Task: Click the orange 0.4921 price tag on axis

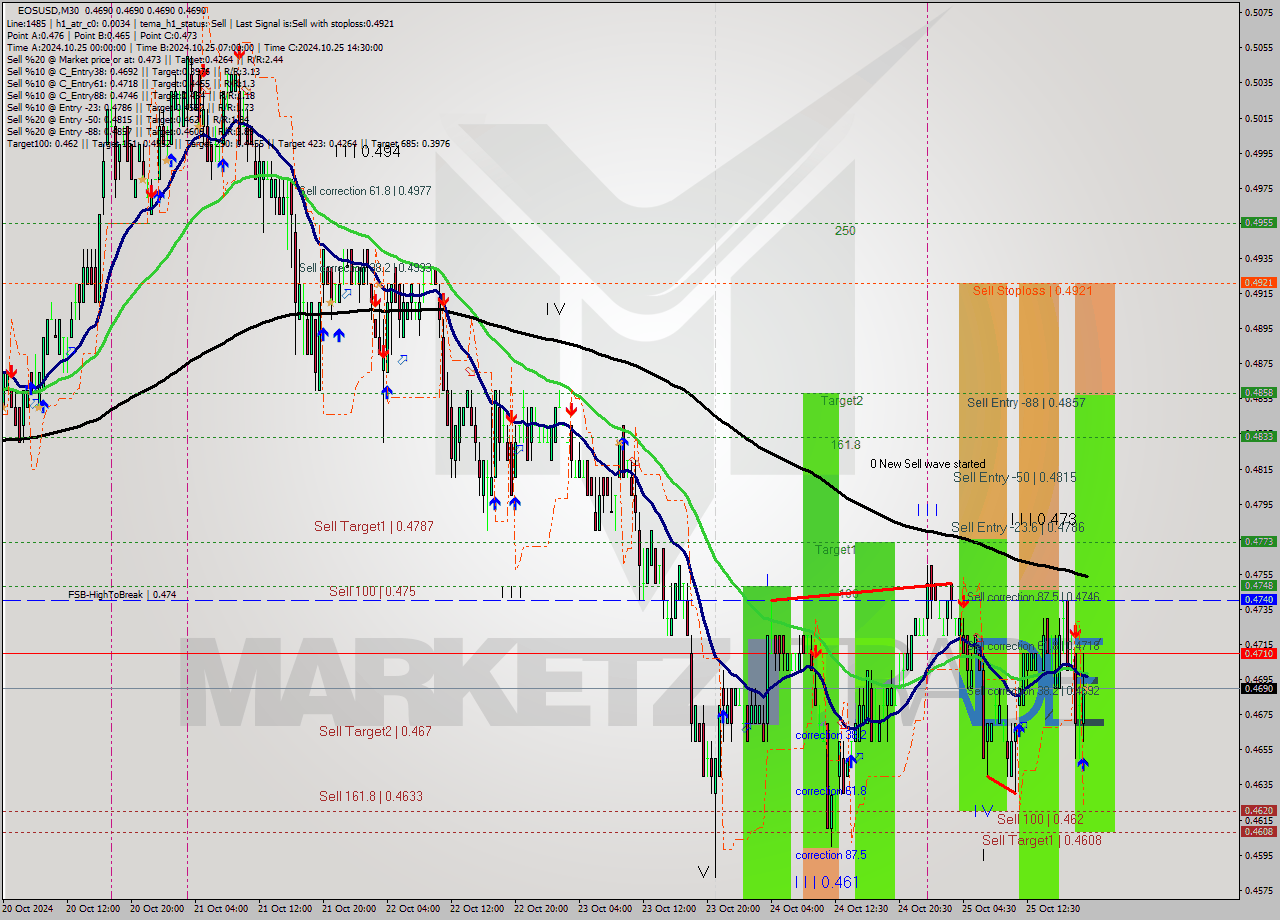Action: (1258, 283)
